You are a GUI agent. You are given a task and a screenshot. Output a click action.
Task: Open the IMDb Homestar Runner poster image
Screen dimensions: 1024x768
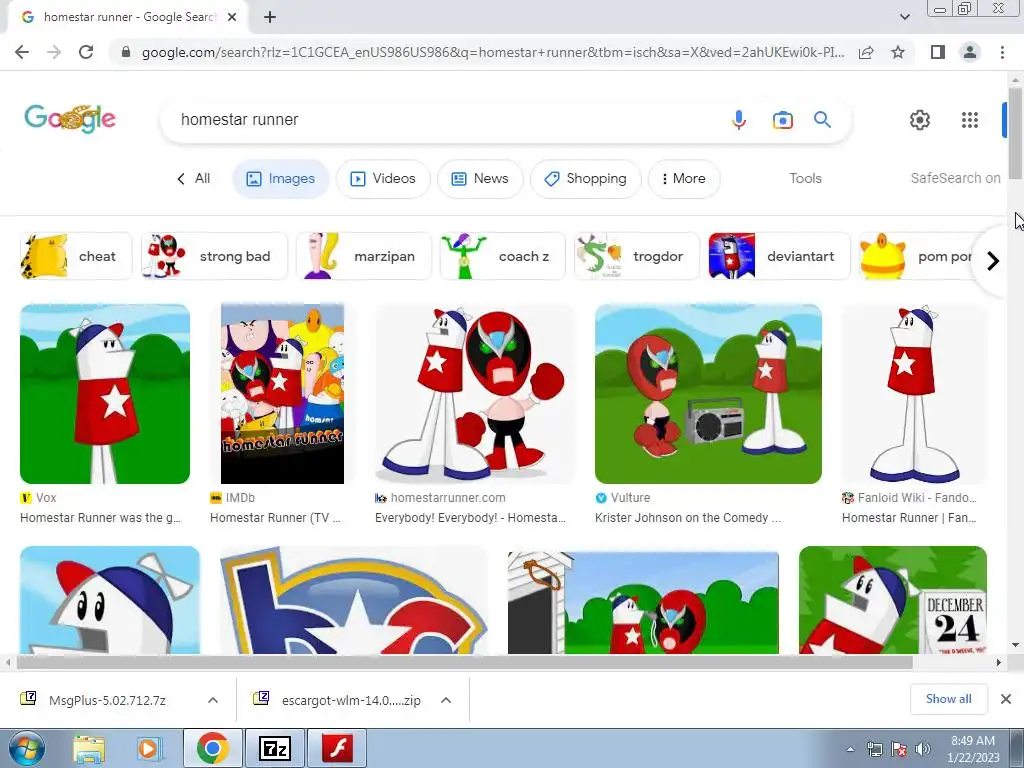tap(282, 394)
